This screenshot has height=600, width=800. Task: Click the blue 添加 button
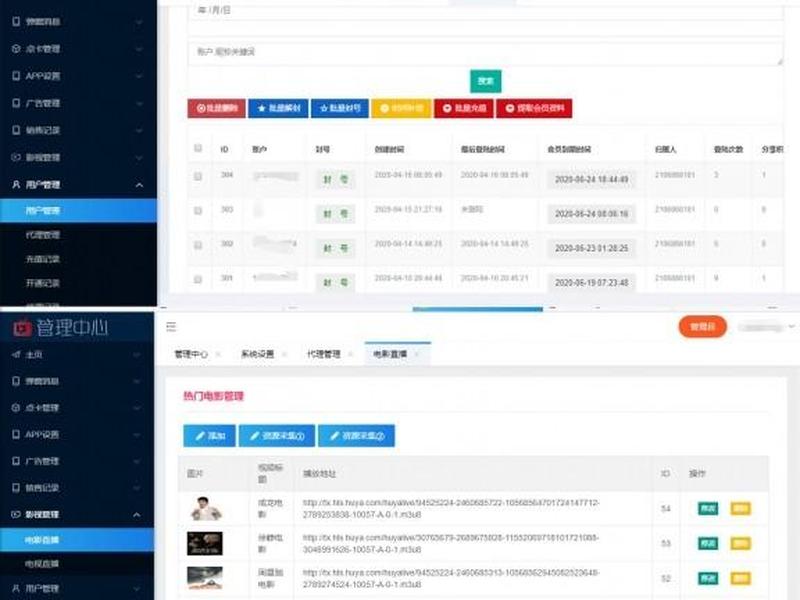(x=209, y=436)
